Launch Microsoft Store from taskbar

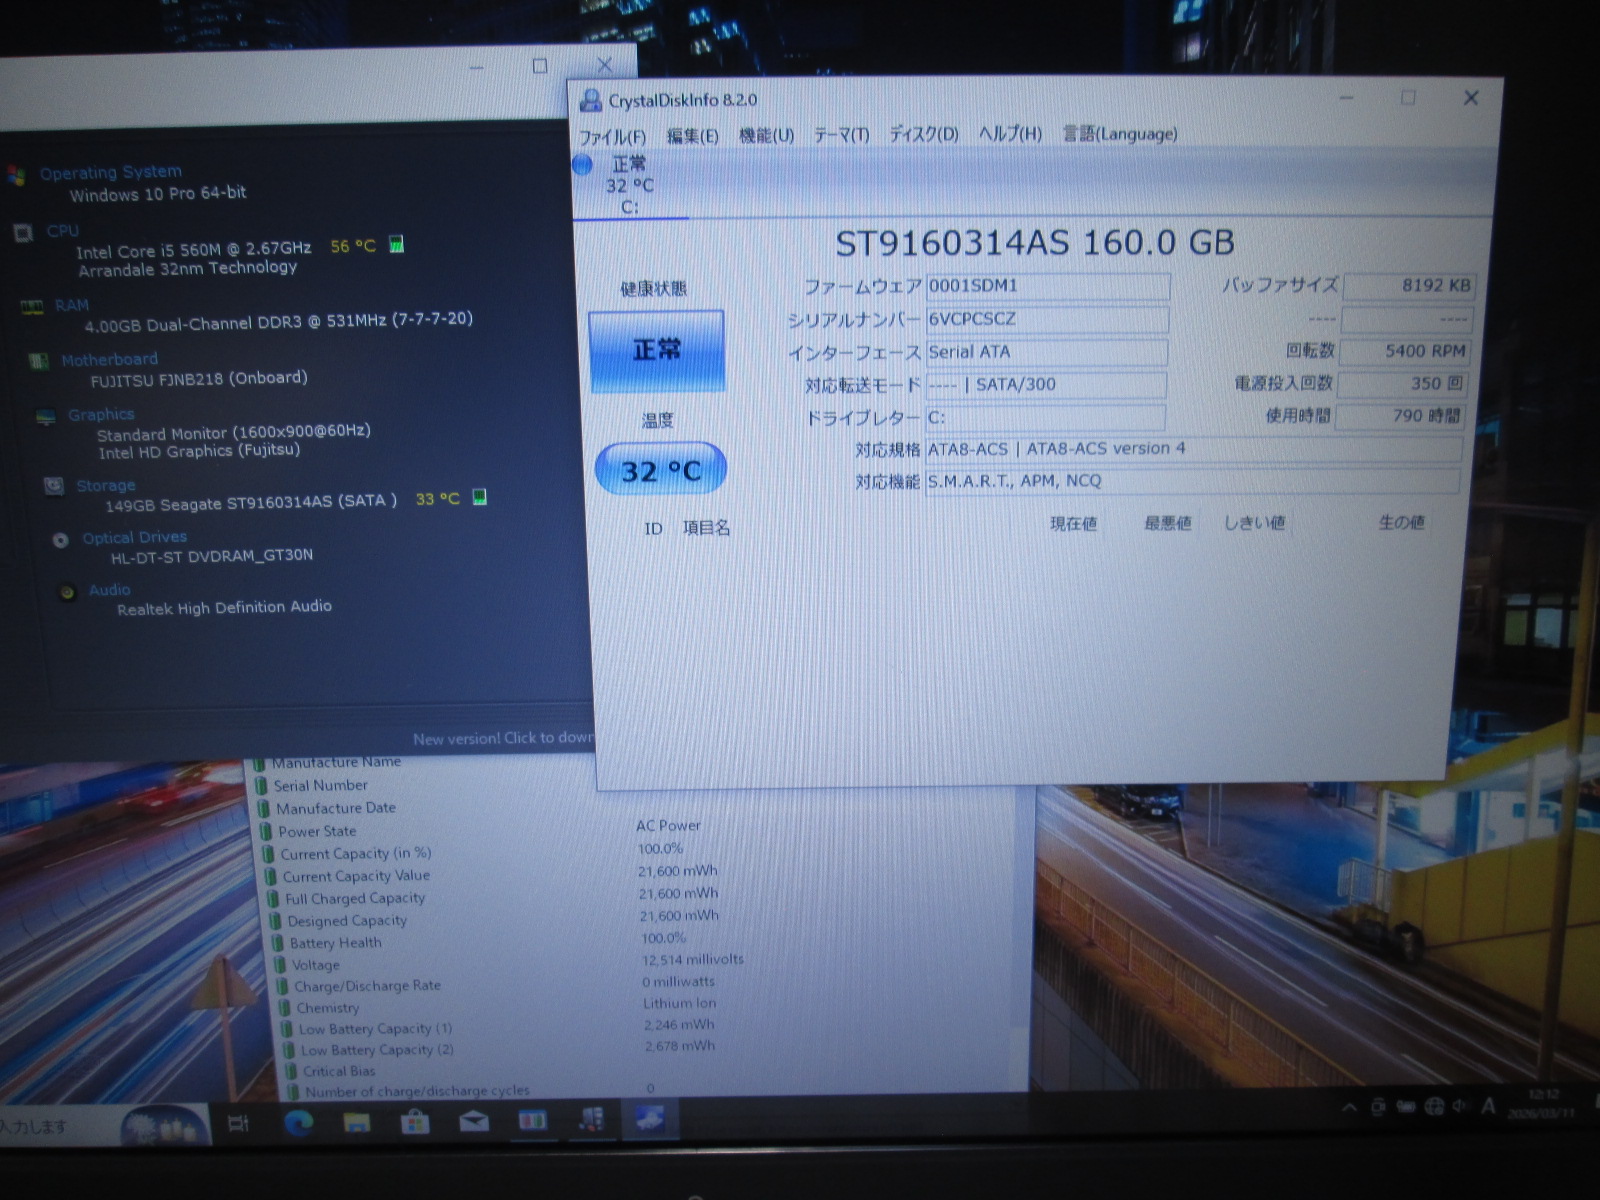point(415,1123)
